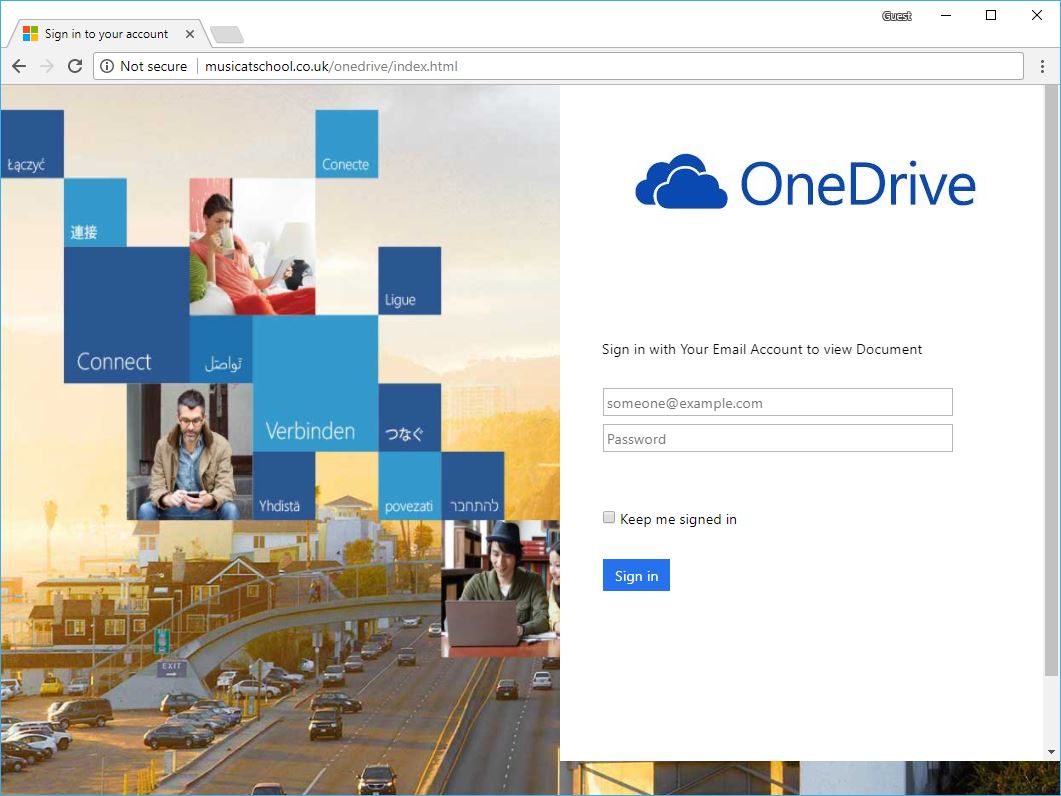1061x796 pixels.
Task: Click the 'Connect' tile
Action: click(127, 315)
